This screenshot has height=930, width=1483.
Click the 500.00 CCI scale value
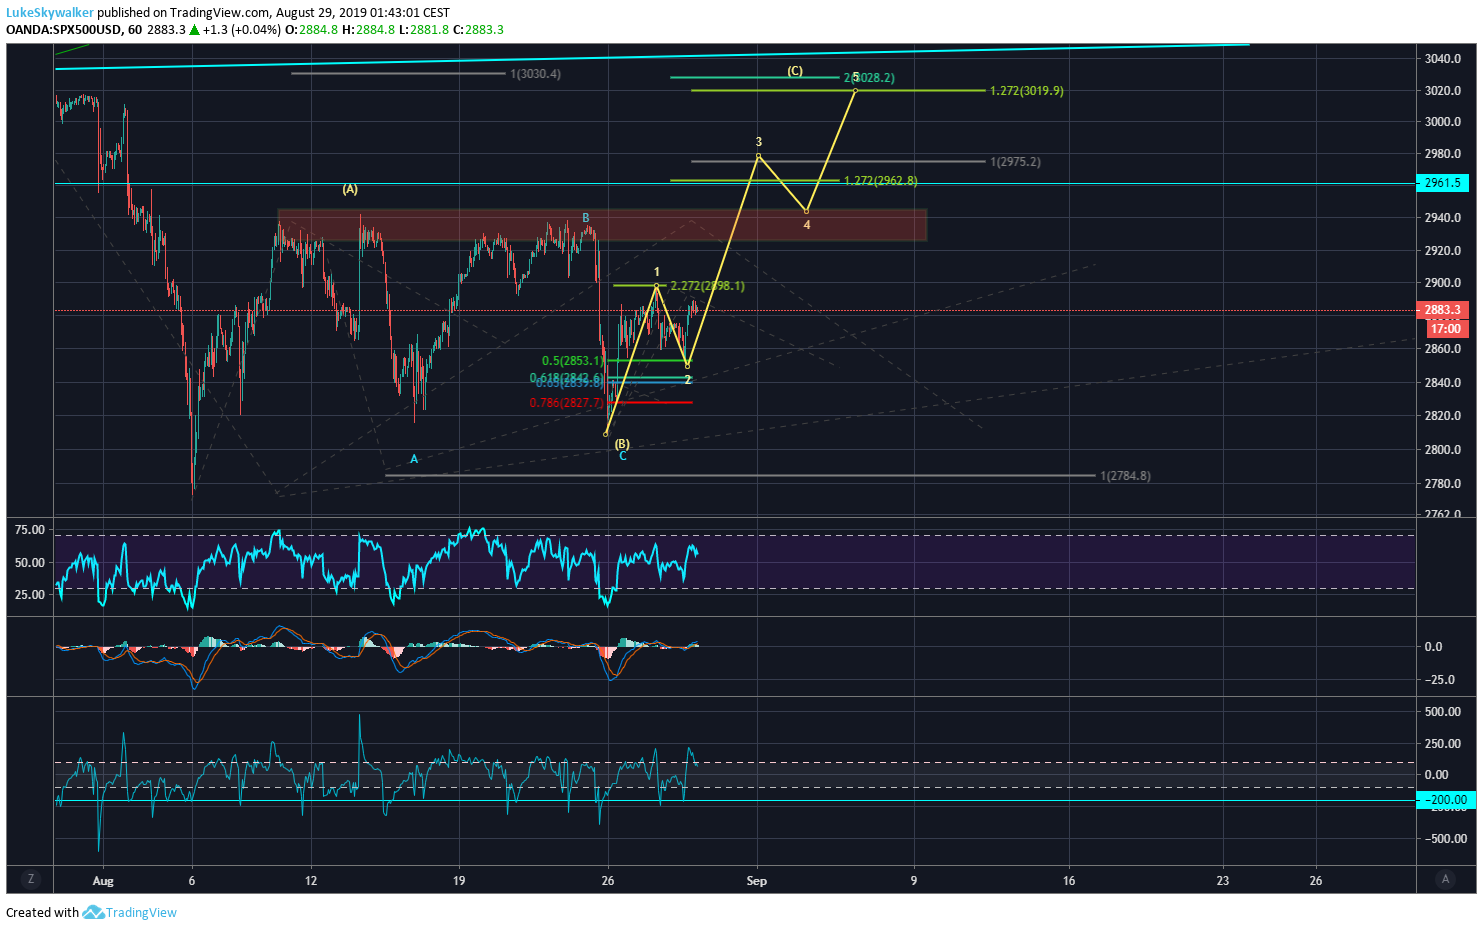(x=1443, y=712)
